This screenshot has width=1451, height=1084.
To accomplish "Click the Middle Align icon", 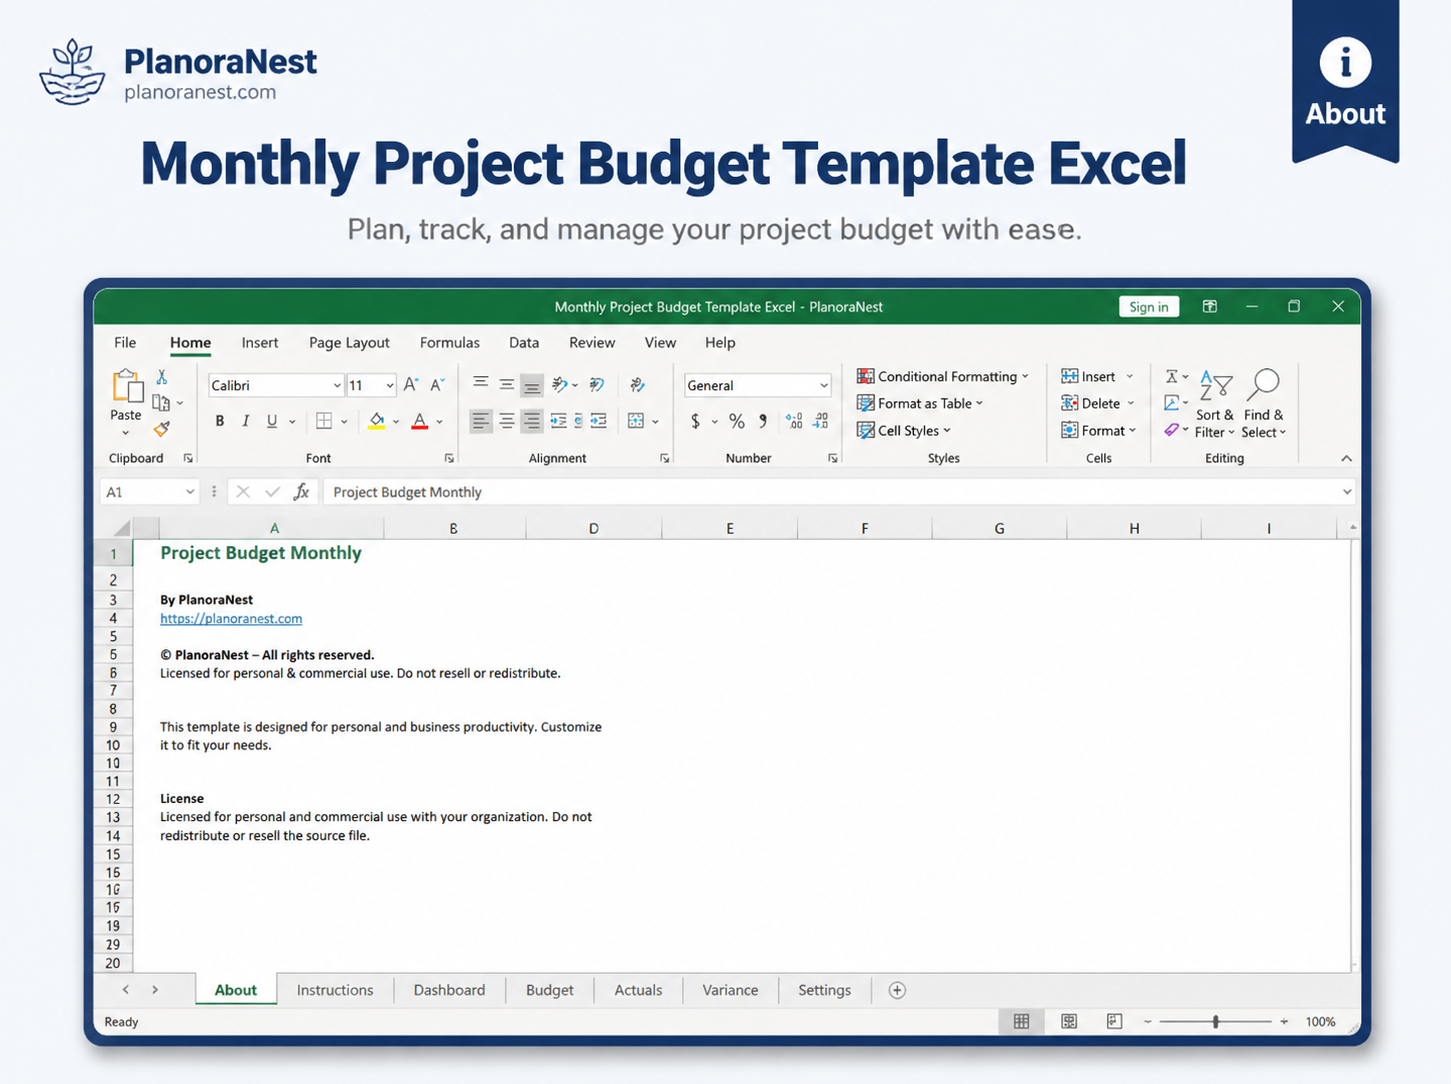I will [x=507, y=384].
